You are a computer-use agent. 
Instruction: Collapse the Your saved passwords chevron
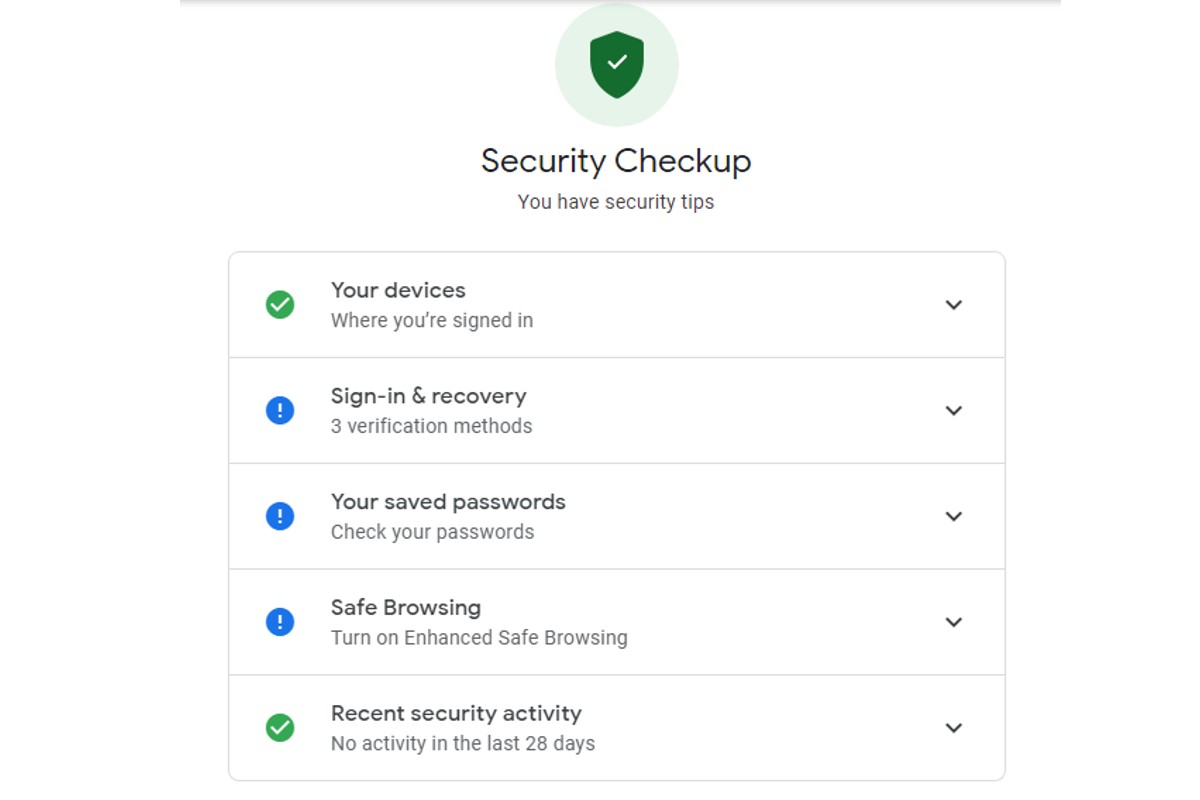(954, 516)
